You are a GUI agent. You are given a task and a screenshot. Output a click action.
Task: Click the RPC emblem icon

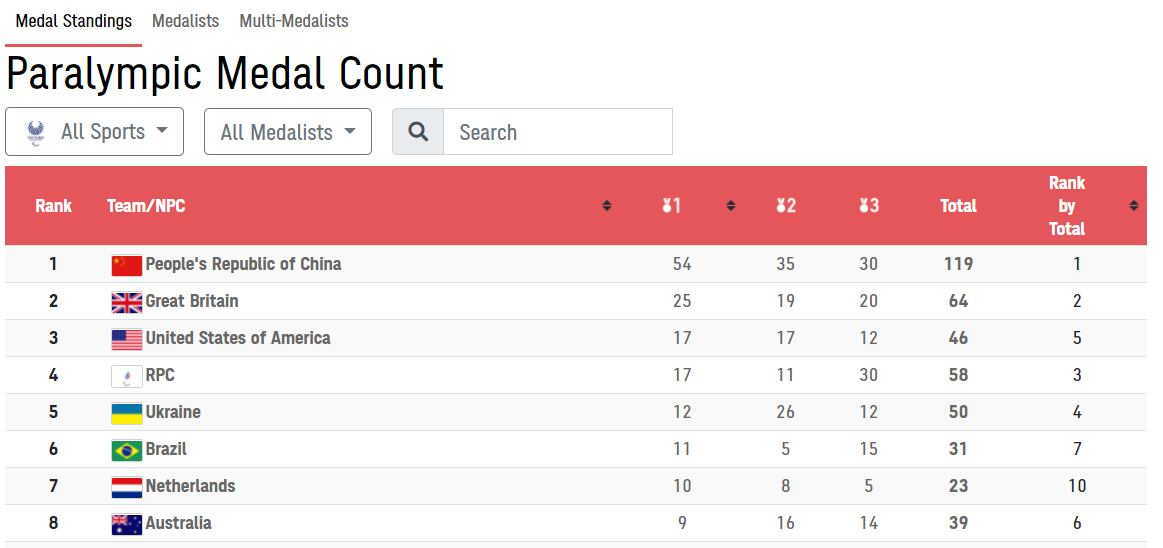[127, 376]
